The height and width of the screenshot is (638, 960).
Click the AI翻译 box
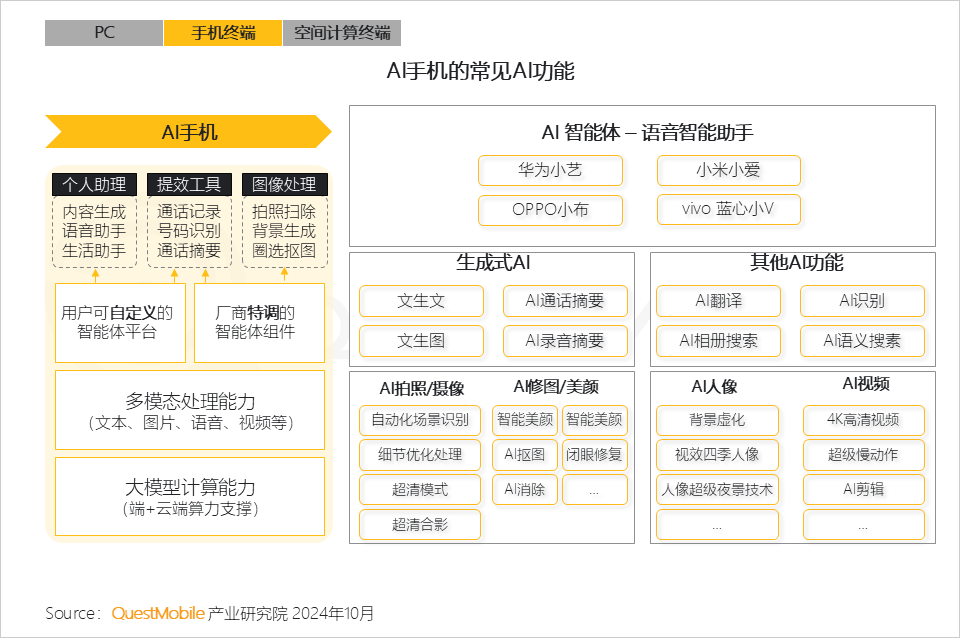point(718,301)
